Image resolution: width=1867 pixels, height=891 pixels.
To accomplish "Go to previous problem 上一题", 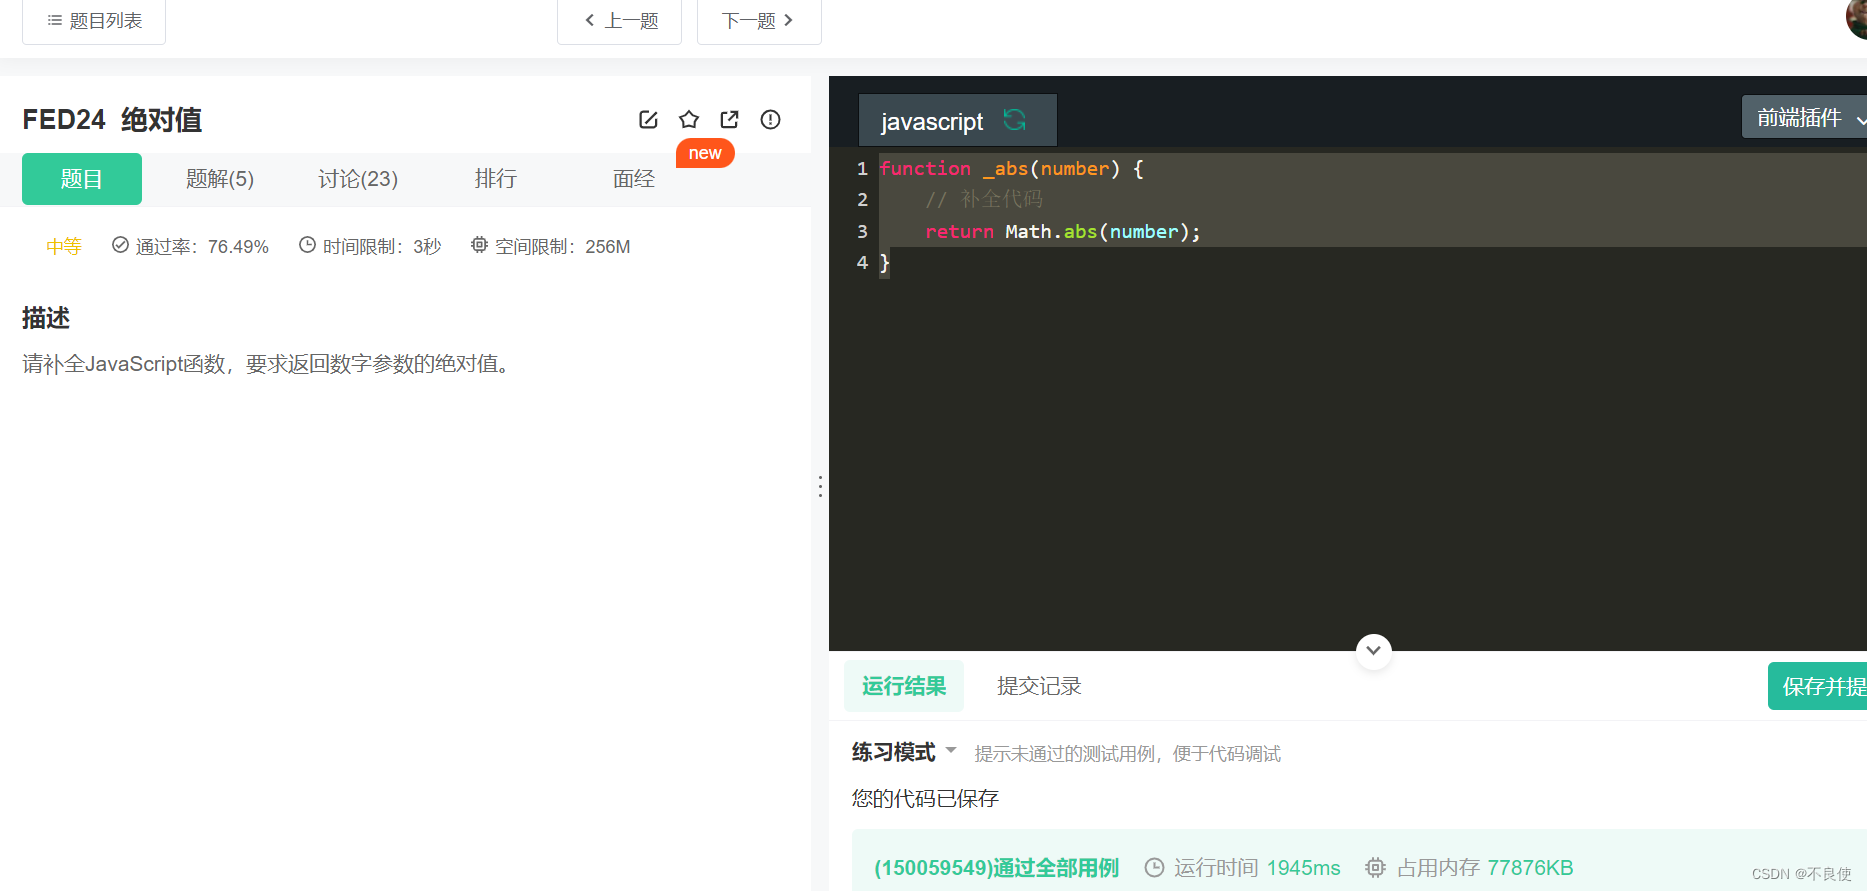I will 619,20.
